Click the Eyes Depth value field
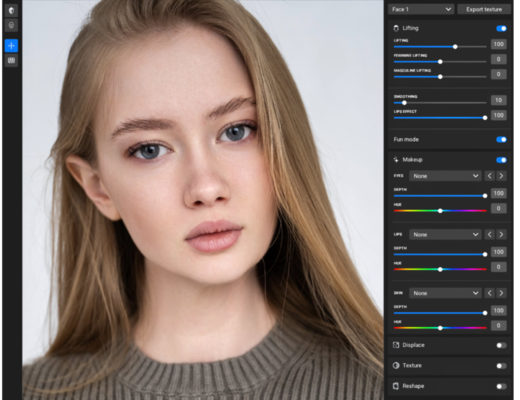This screenshot has height=400, width=520. click(499, 193)
